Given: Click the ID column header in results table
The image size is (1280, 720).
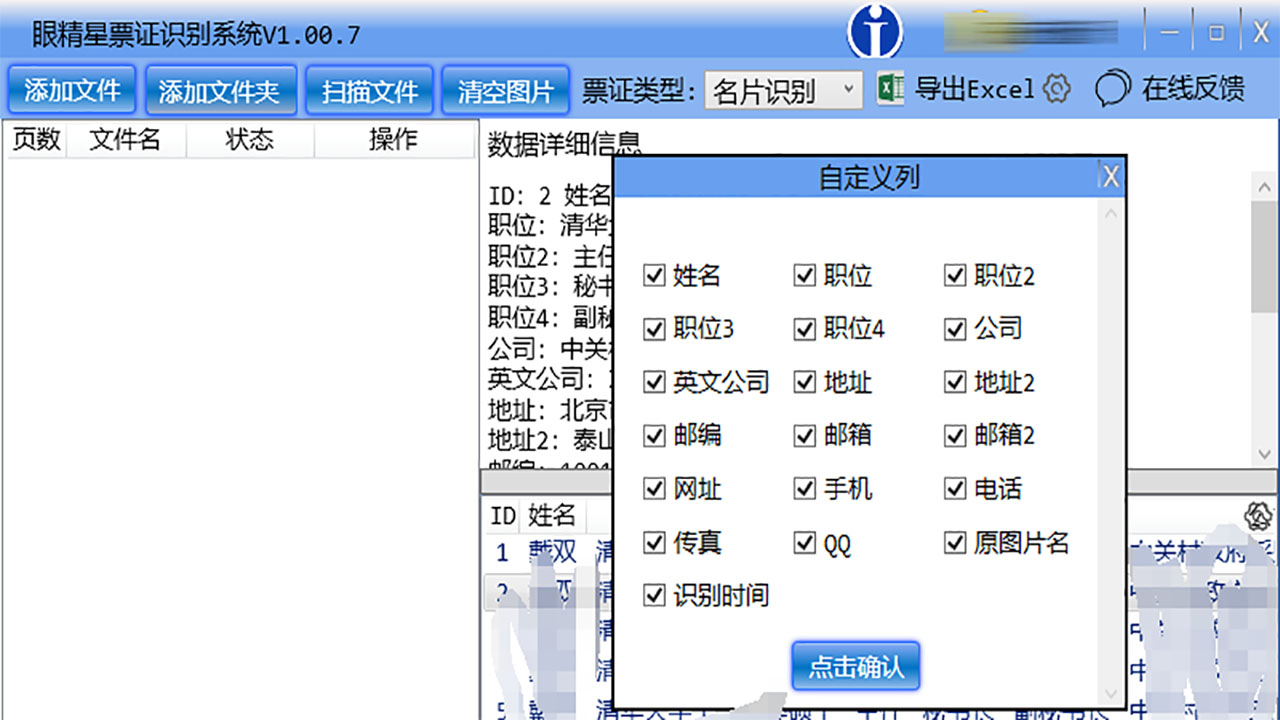Looking at the screenshot, I should pyautogui.click(x=503, y=516).
